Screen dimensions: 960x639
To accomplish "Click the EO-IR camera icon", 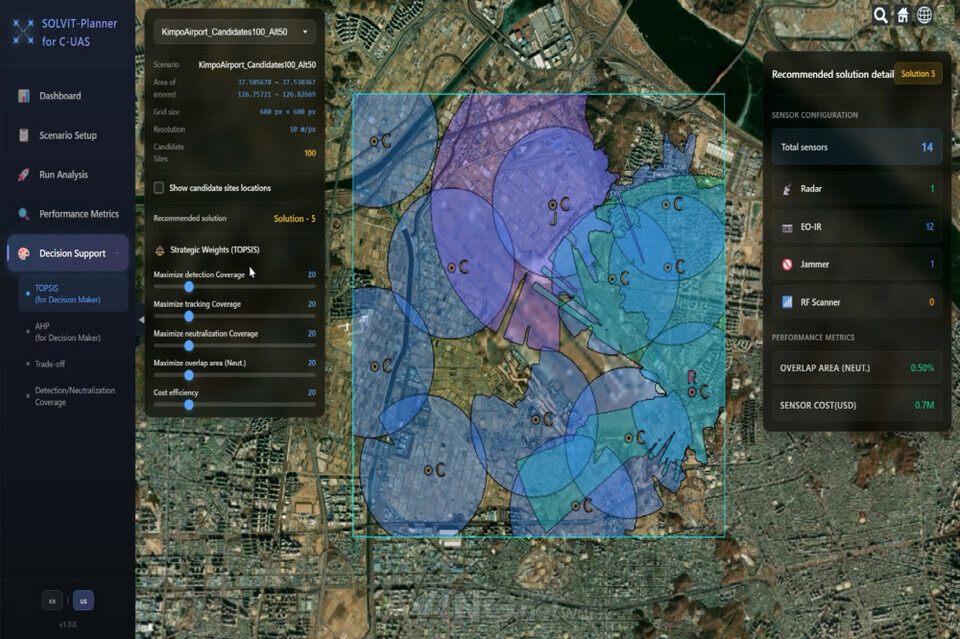I will [787, 227].
